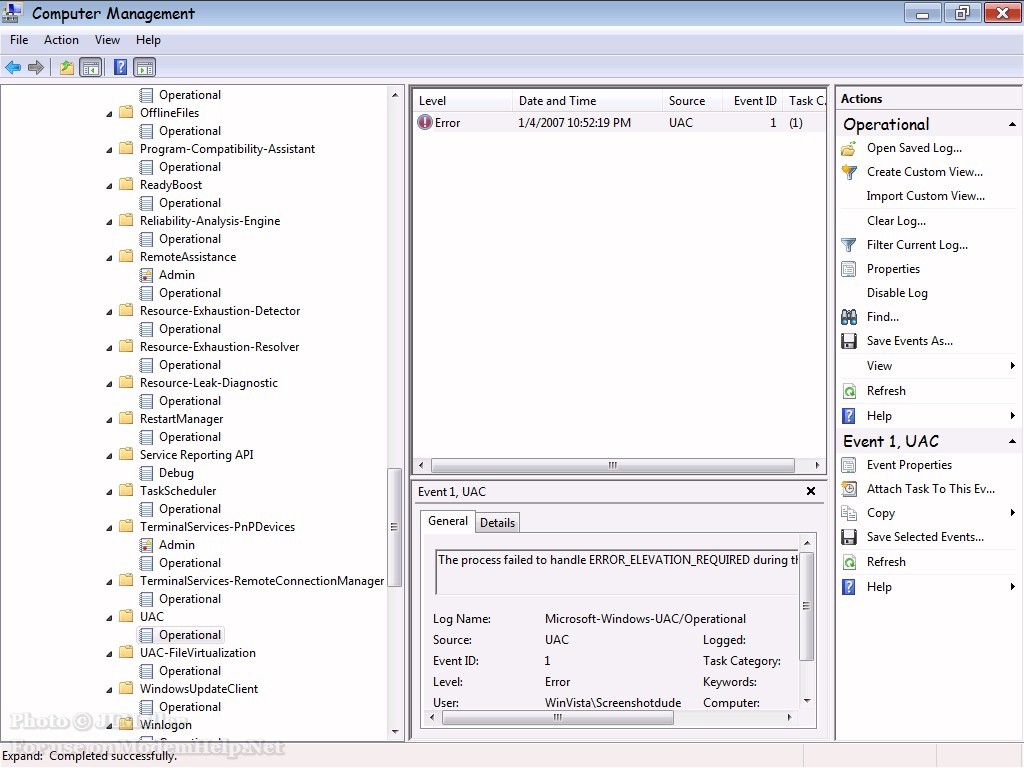The image size is (1024, 768).
Task: Sort by the Event ID column header
Action: click(754, 101)
